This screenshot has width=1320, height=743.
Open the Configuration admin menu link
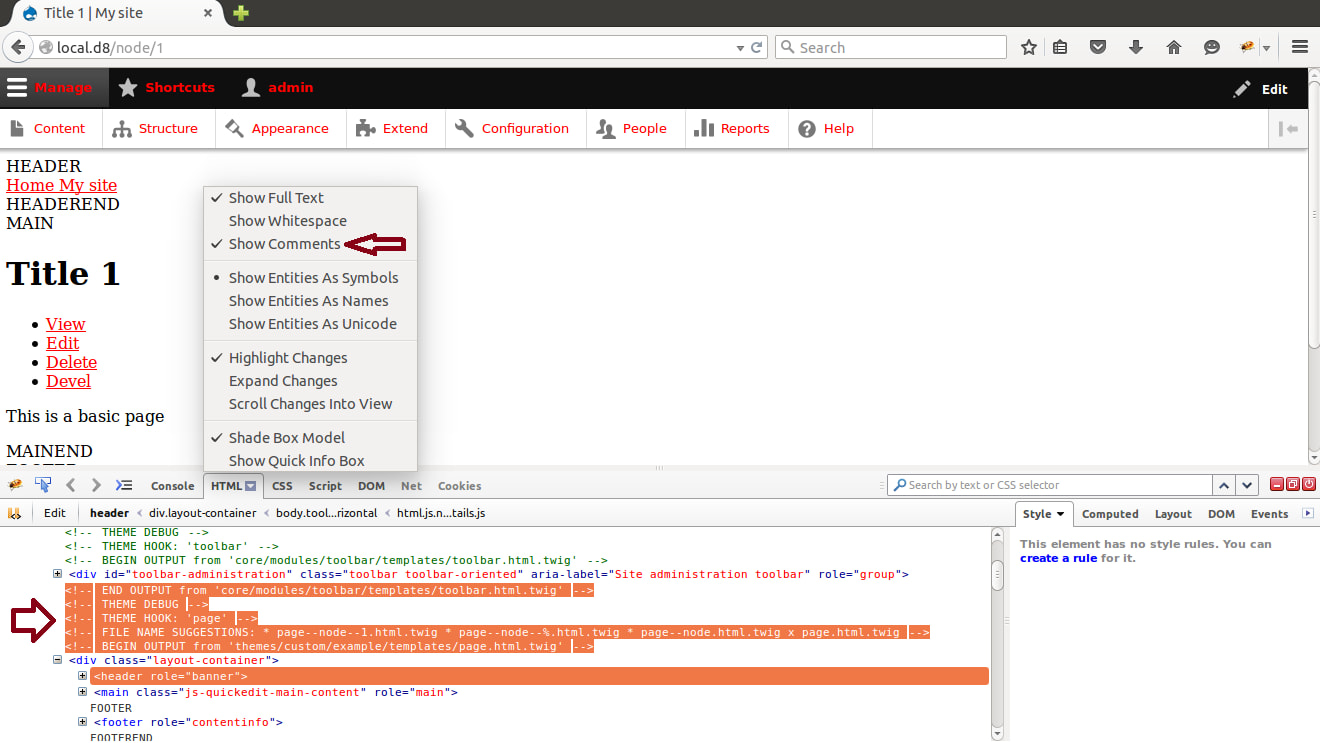(x=511, y=128)
